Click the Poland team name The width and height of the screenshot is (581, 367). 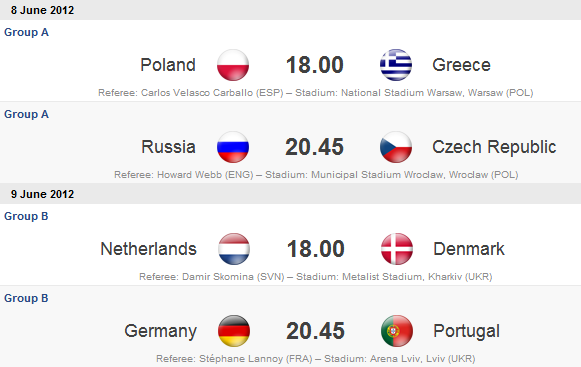coord(168,65)
